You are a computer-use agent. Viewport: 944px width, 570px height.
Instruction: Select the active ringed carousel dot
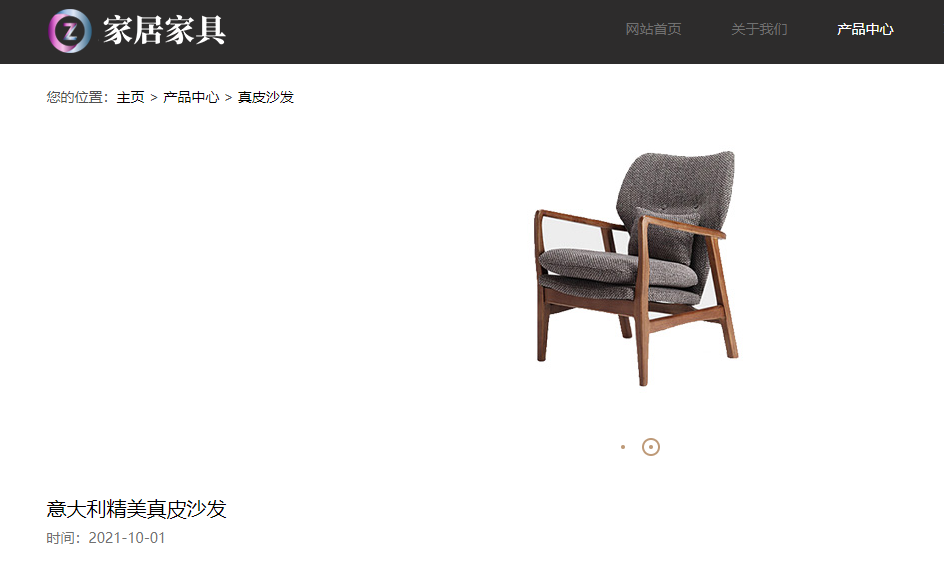pos(651,447)
